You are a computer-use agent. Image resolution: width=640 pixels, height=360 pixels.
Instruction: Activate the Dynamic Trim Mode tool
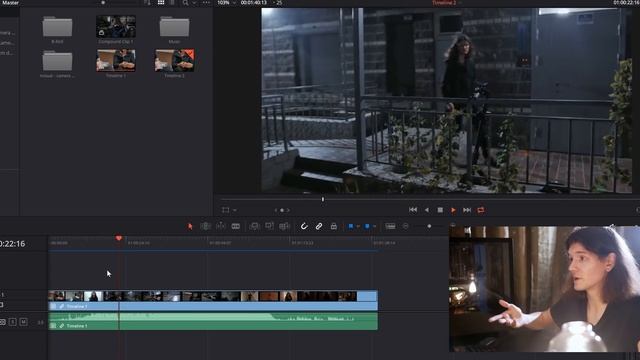coord(220,226)
